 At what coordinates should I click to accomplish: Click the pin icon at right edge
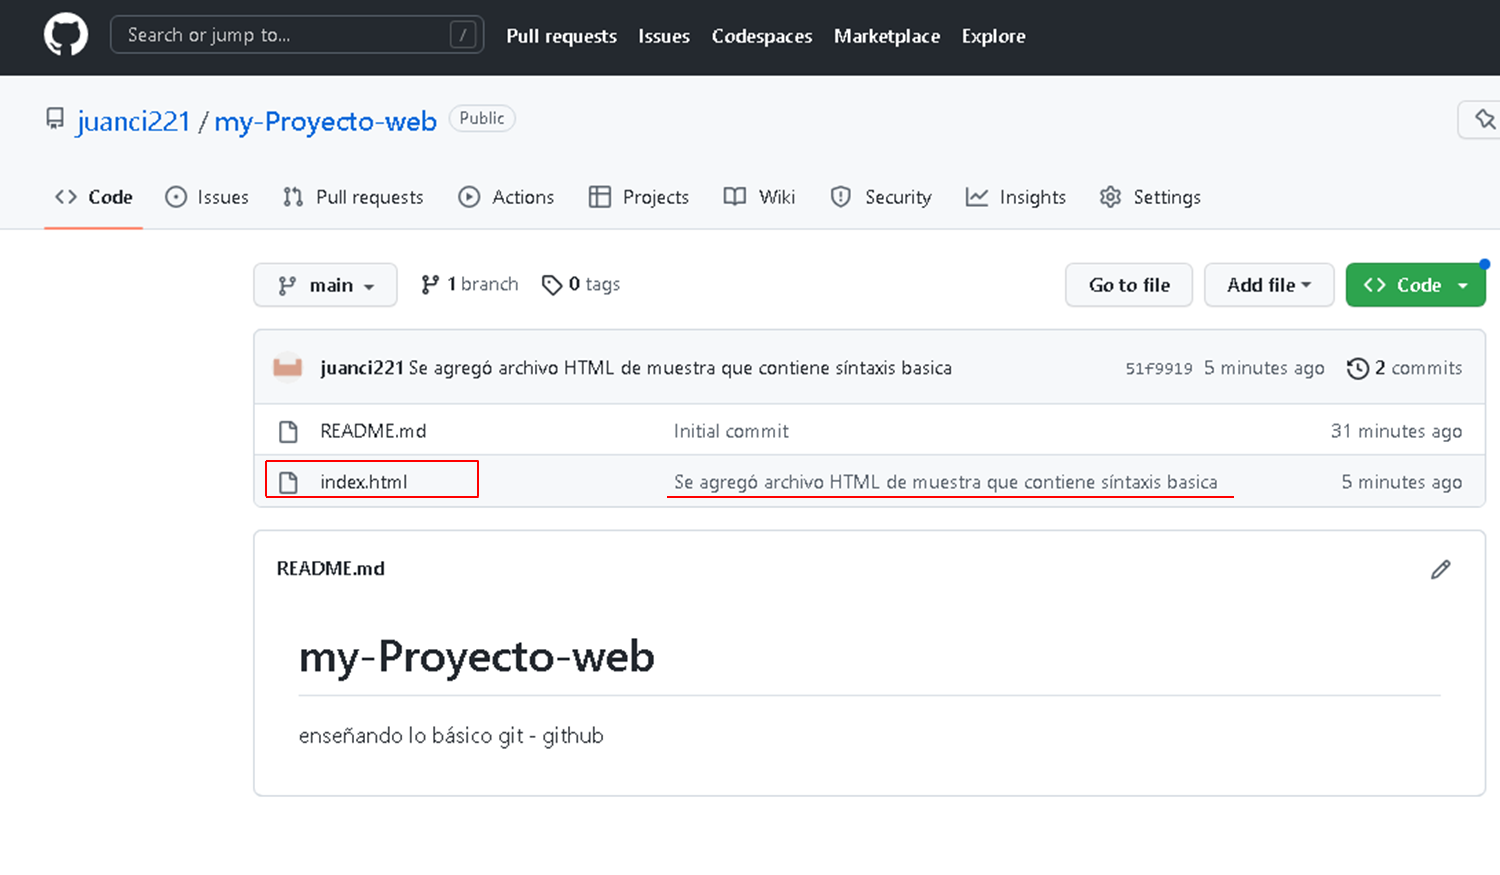pos(1485,120)
